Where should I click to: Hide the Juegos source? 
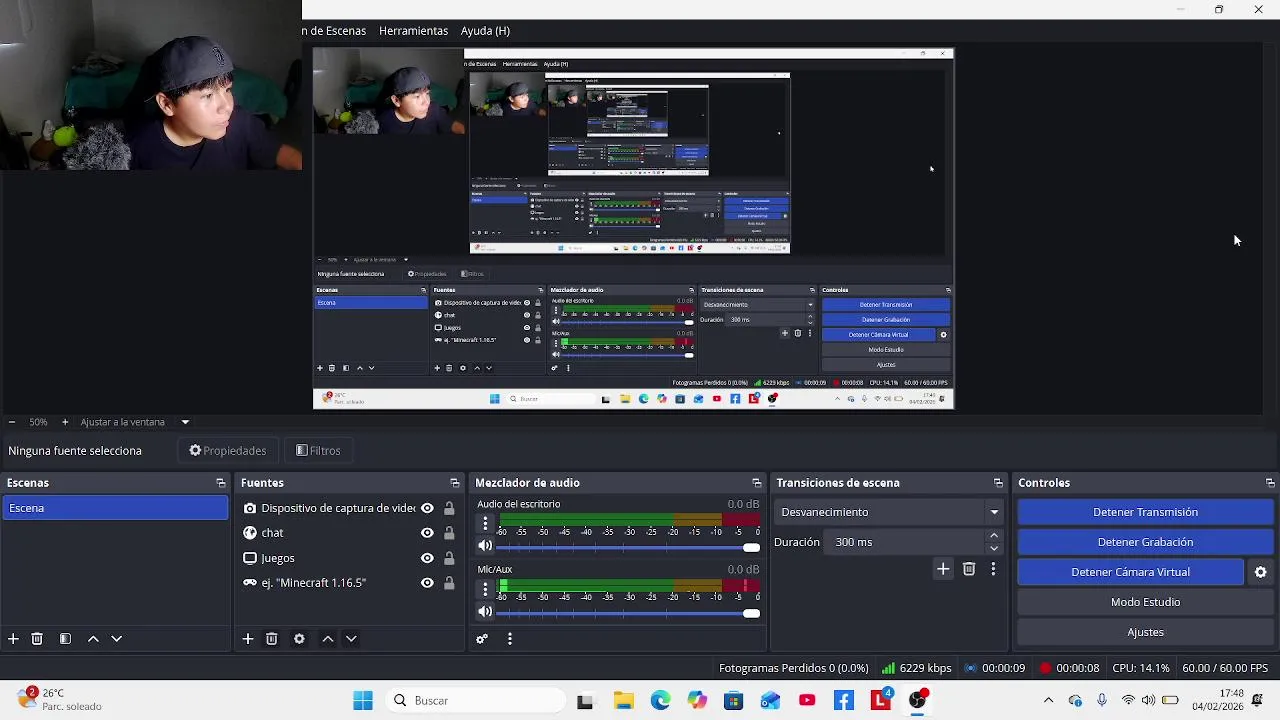(x=427, y=558)
